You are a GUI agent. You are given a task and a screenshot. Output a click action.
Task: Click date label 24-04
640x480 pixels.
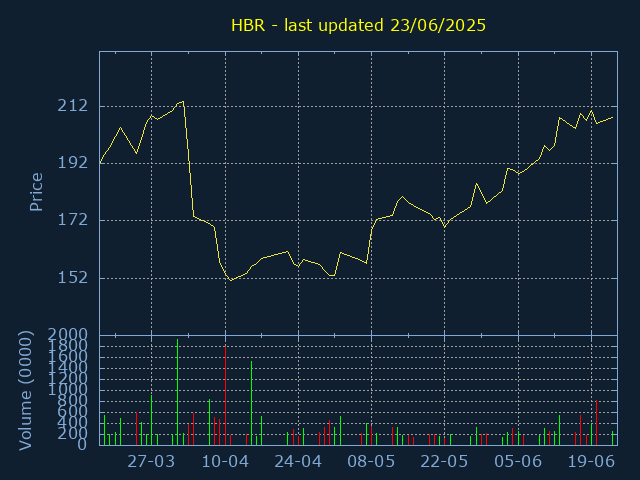pos(298,462)
